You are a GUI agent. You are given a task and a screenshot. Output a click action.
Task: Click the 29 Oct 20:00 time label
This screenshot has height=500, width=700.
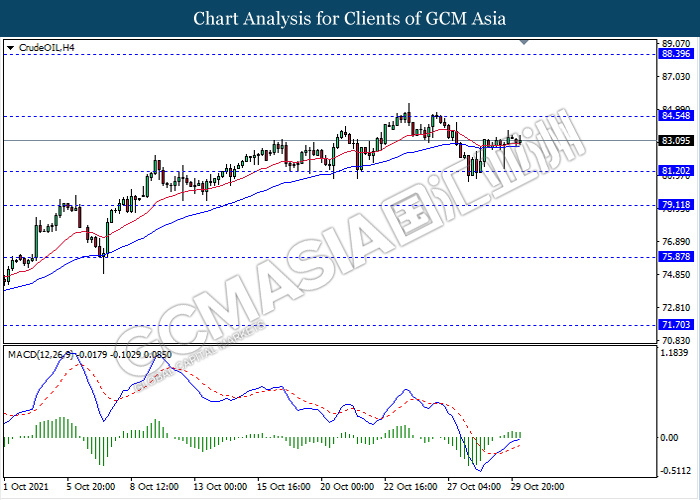tap(538, 487)
